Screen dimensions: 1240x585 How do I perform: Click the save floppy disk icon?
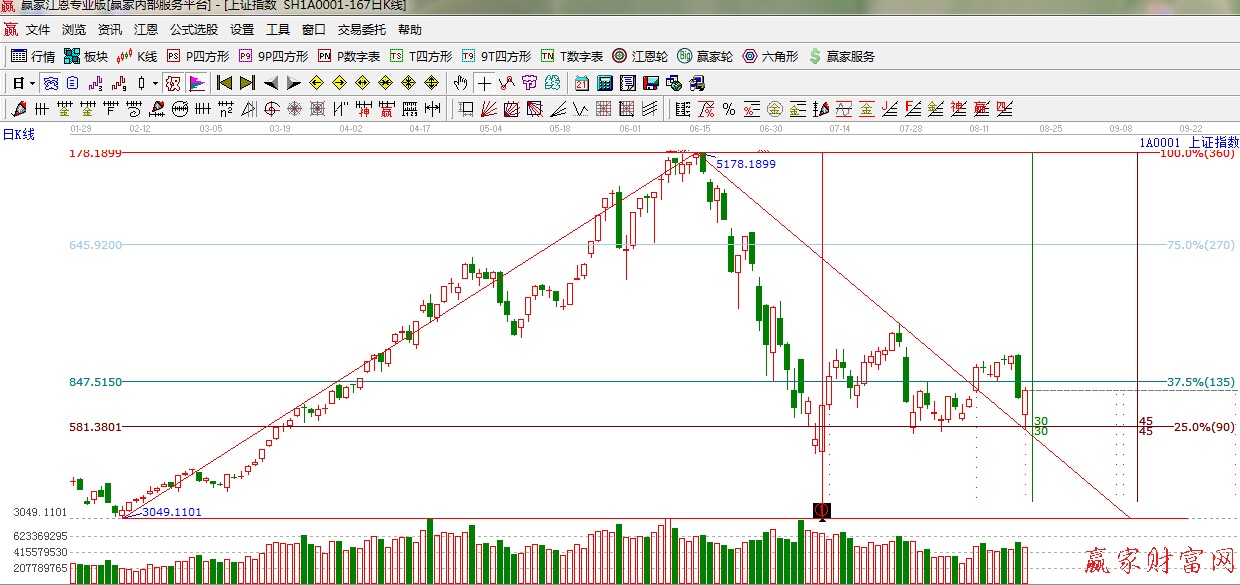[651, 83]
